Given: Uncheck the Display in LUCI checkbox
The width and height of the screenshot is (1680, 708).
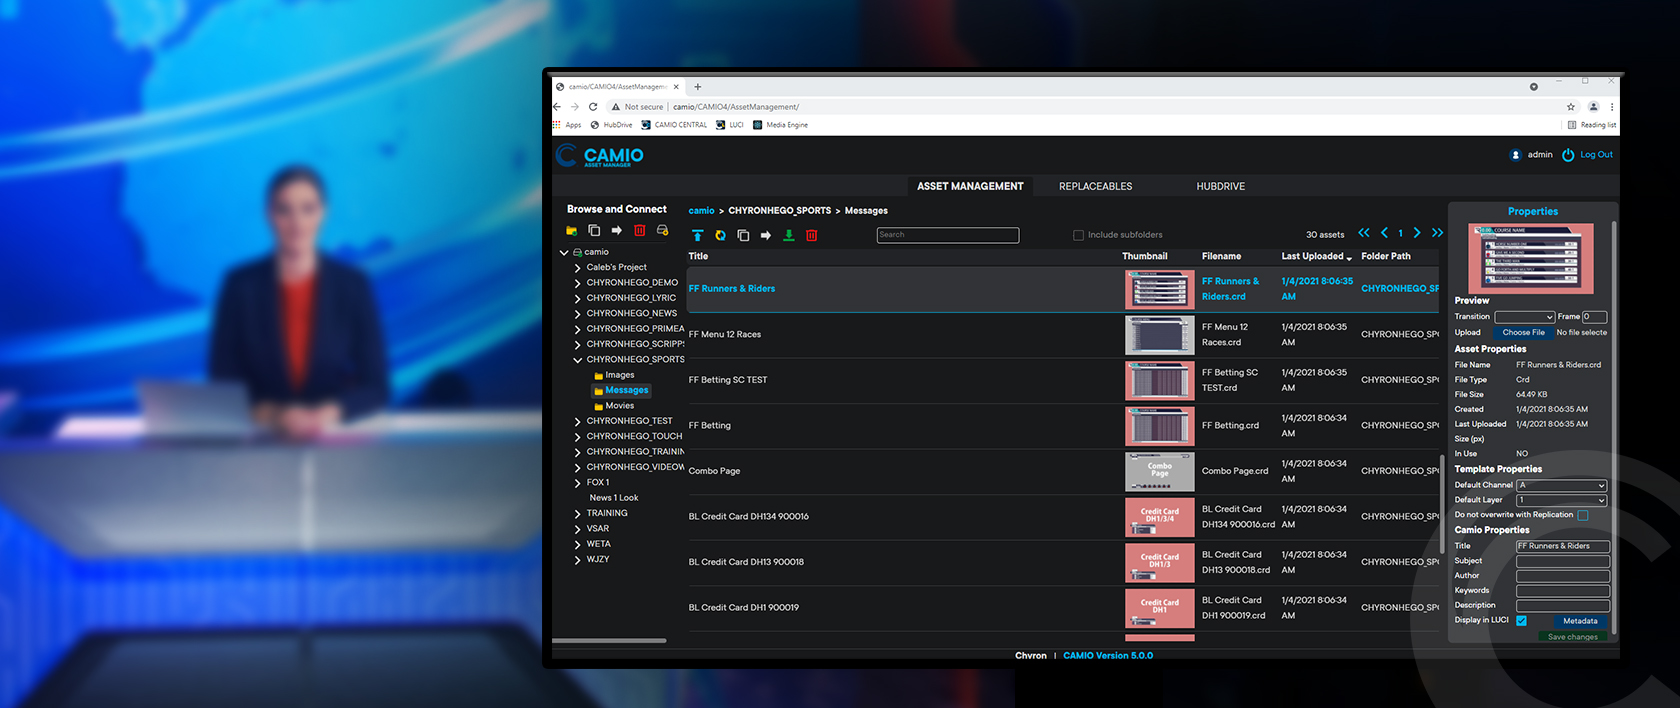Looking at the screenshot, I should point(1521,621).
